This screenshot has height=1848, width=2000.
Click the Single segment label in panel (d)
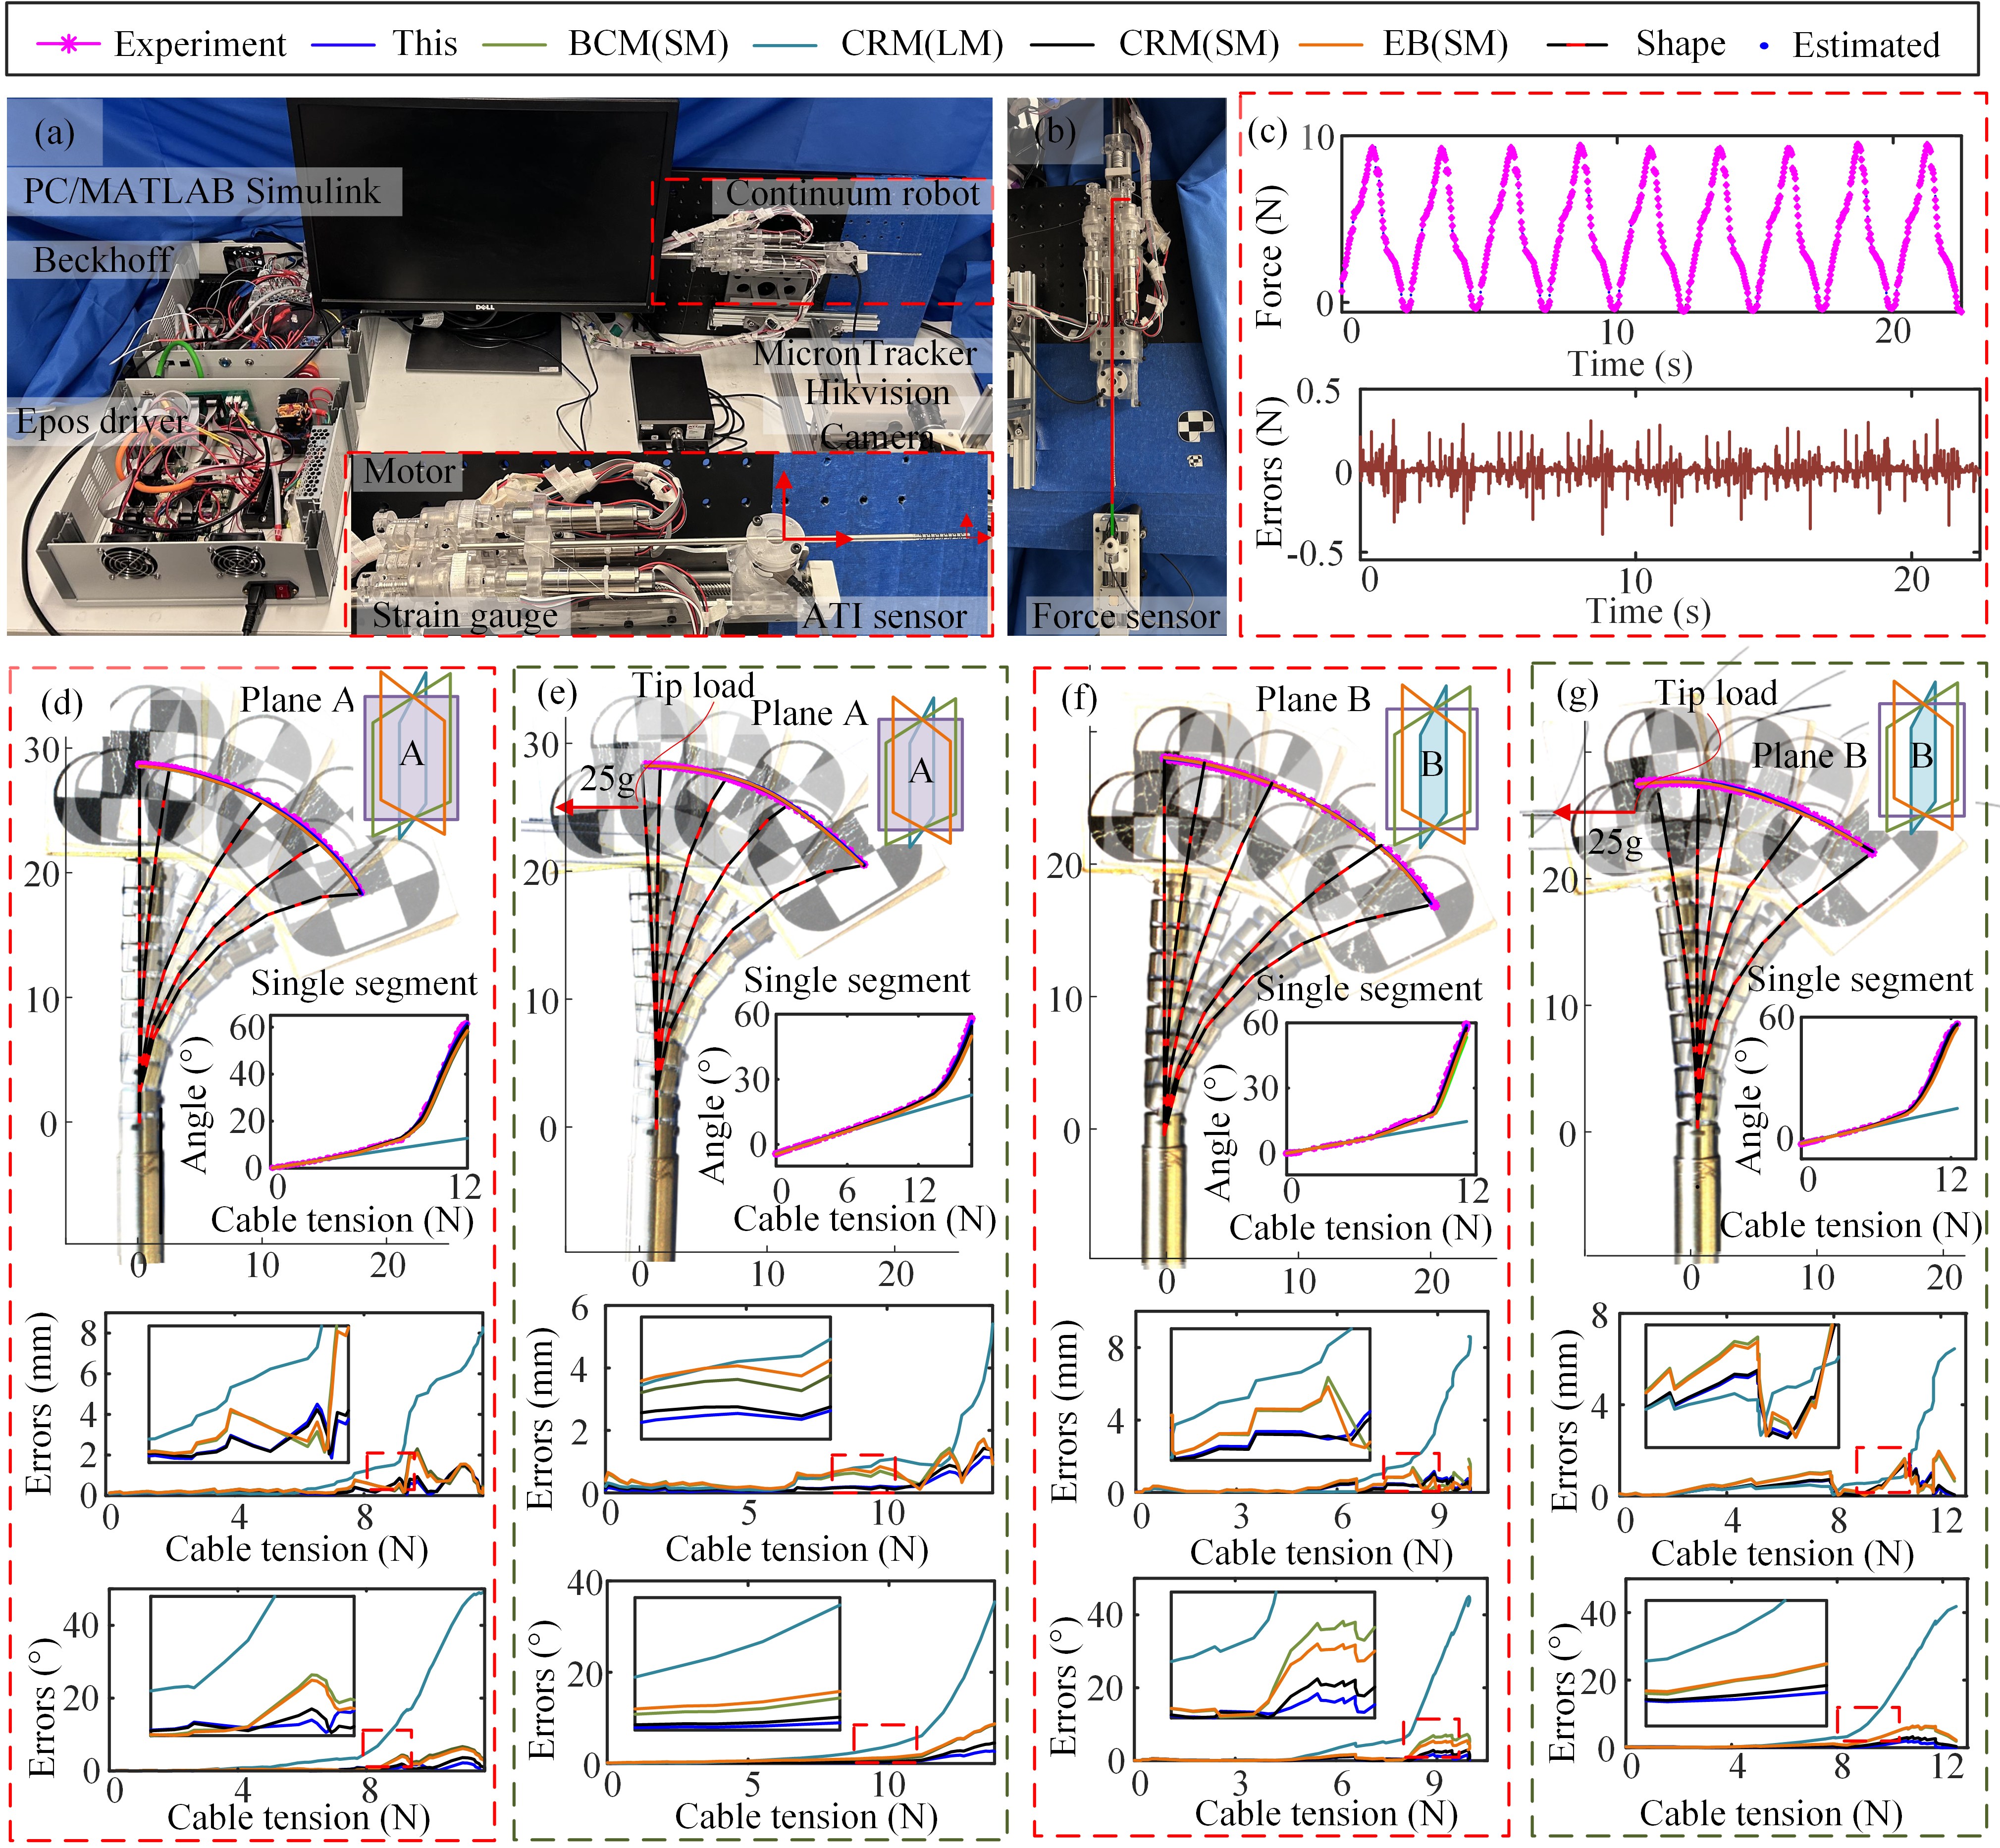pos(364,983)
